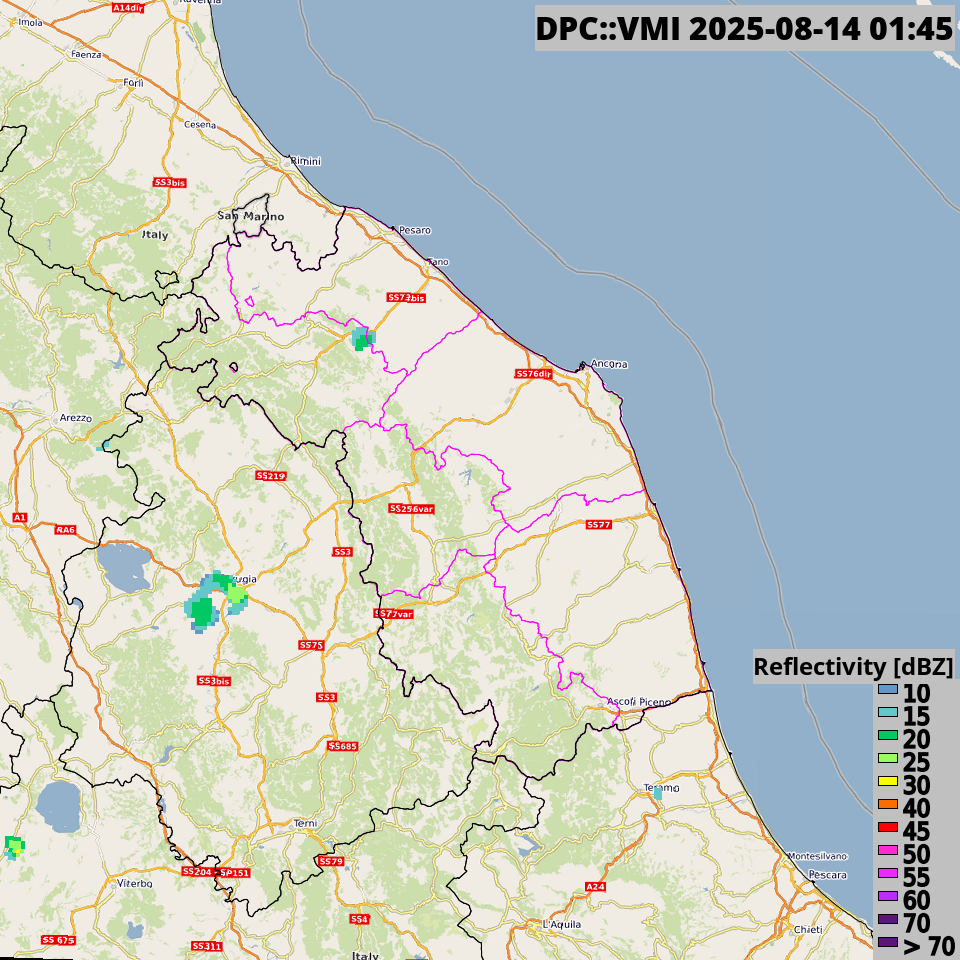Click the 30 dBZ yellow legend swatch
This screenshot has width=960, height=960.
coord(887,781)
